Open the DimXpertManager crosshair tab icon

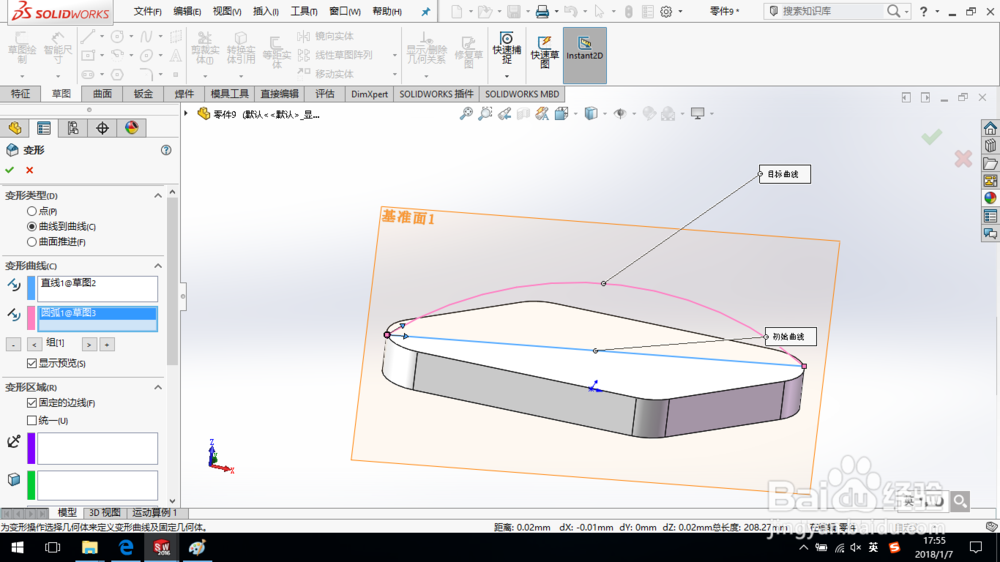coord(102,128)
